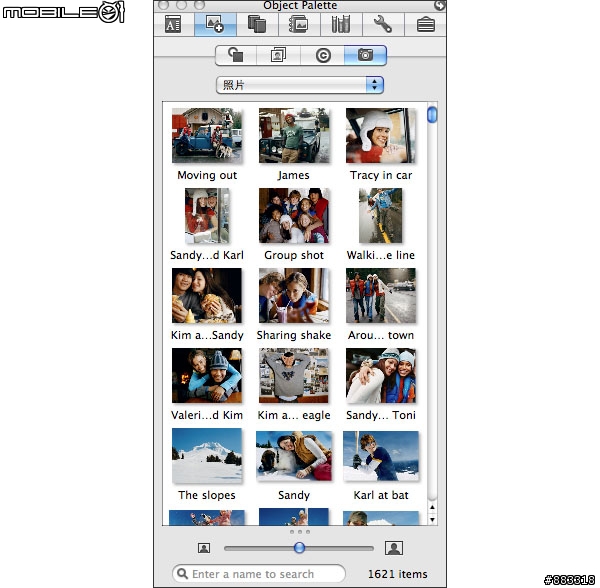Select the James photo
The height and width of the screenshot is (588, 600).
click(x=294, y=135)
